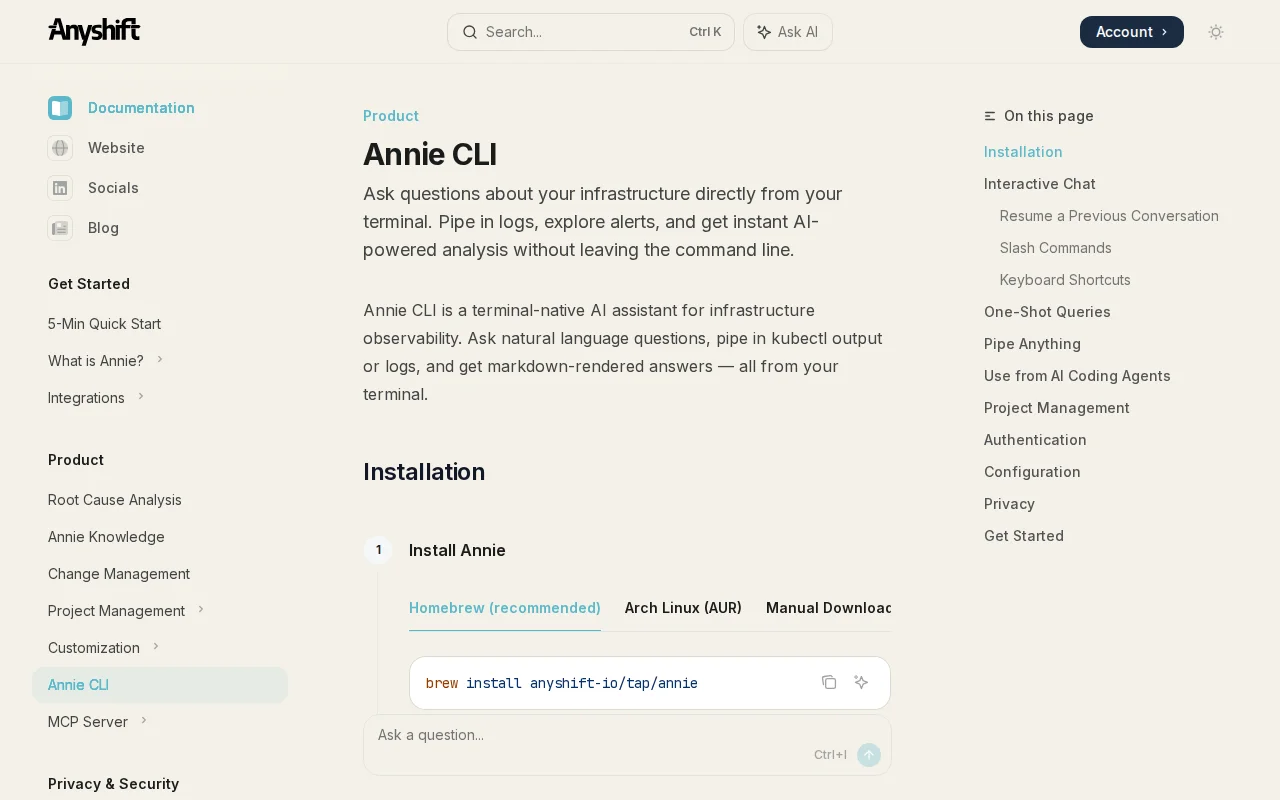
Task: Jump to Resume a Previous Conversation
Action: pyautogui.click(x=1109, y=216)
